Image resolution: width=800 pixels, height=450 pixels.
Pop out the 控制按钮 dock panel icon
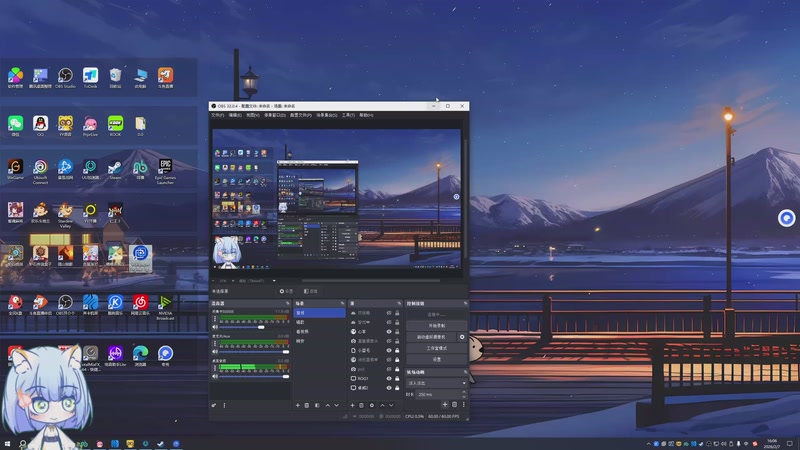click(465, 304)
